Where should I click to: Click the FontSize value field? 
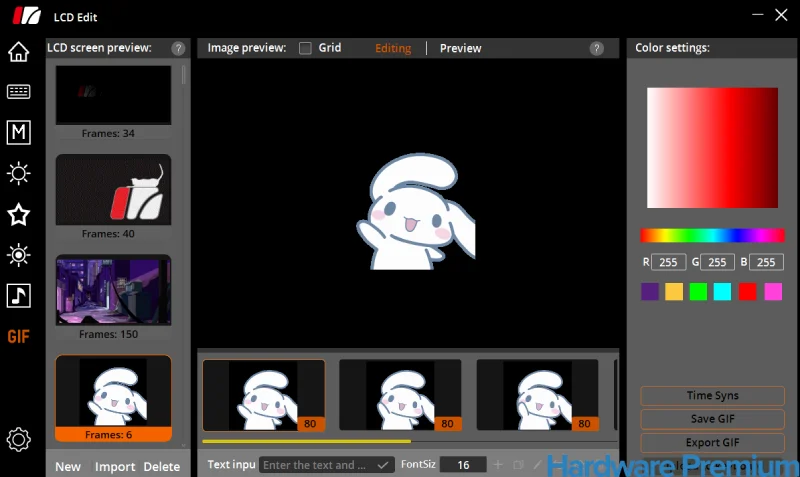click(463, 465)
